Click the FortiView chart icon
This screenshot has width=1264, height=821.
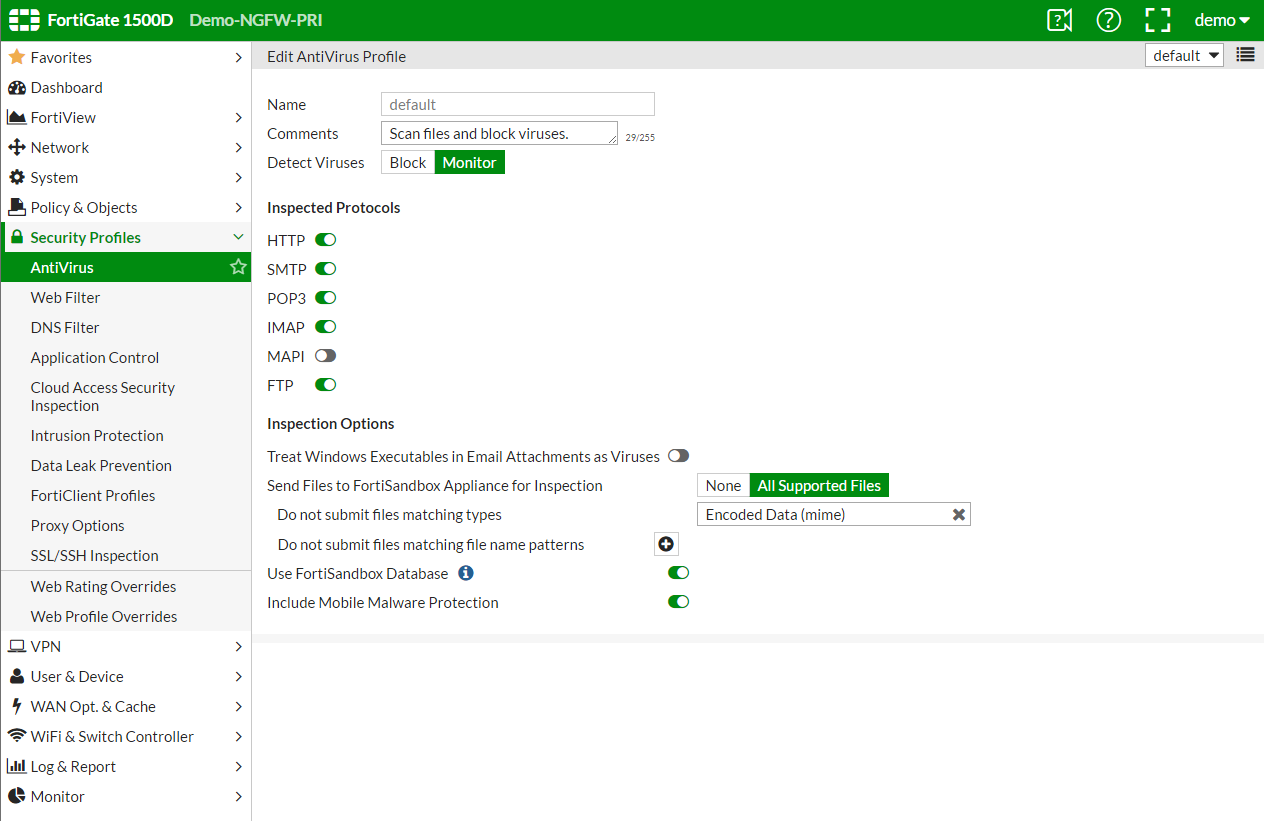coord(16,117)
